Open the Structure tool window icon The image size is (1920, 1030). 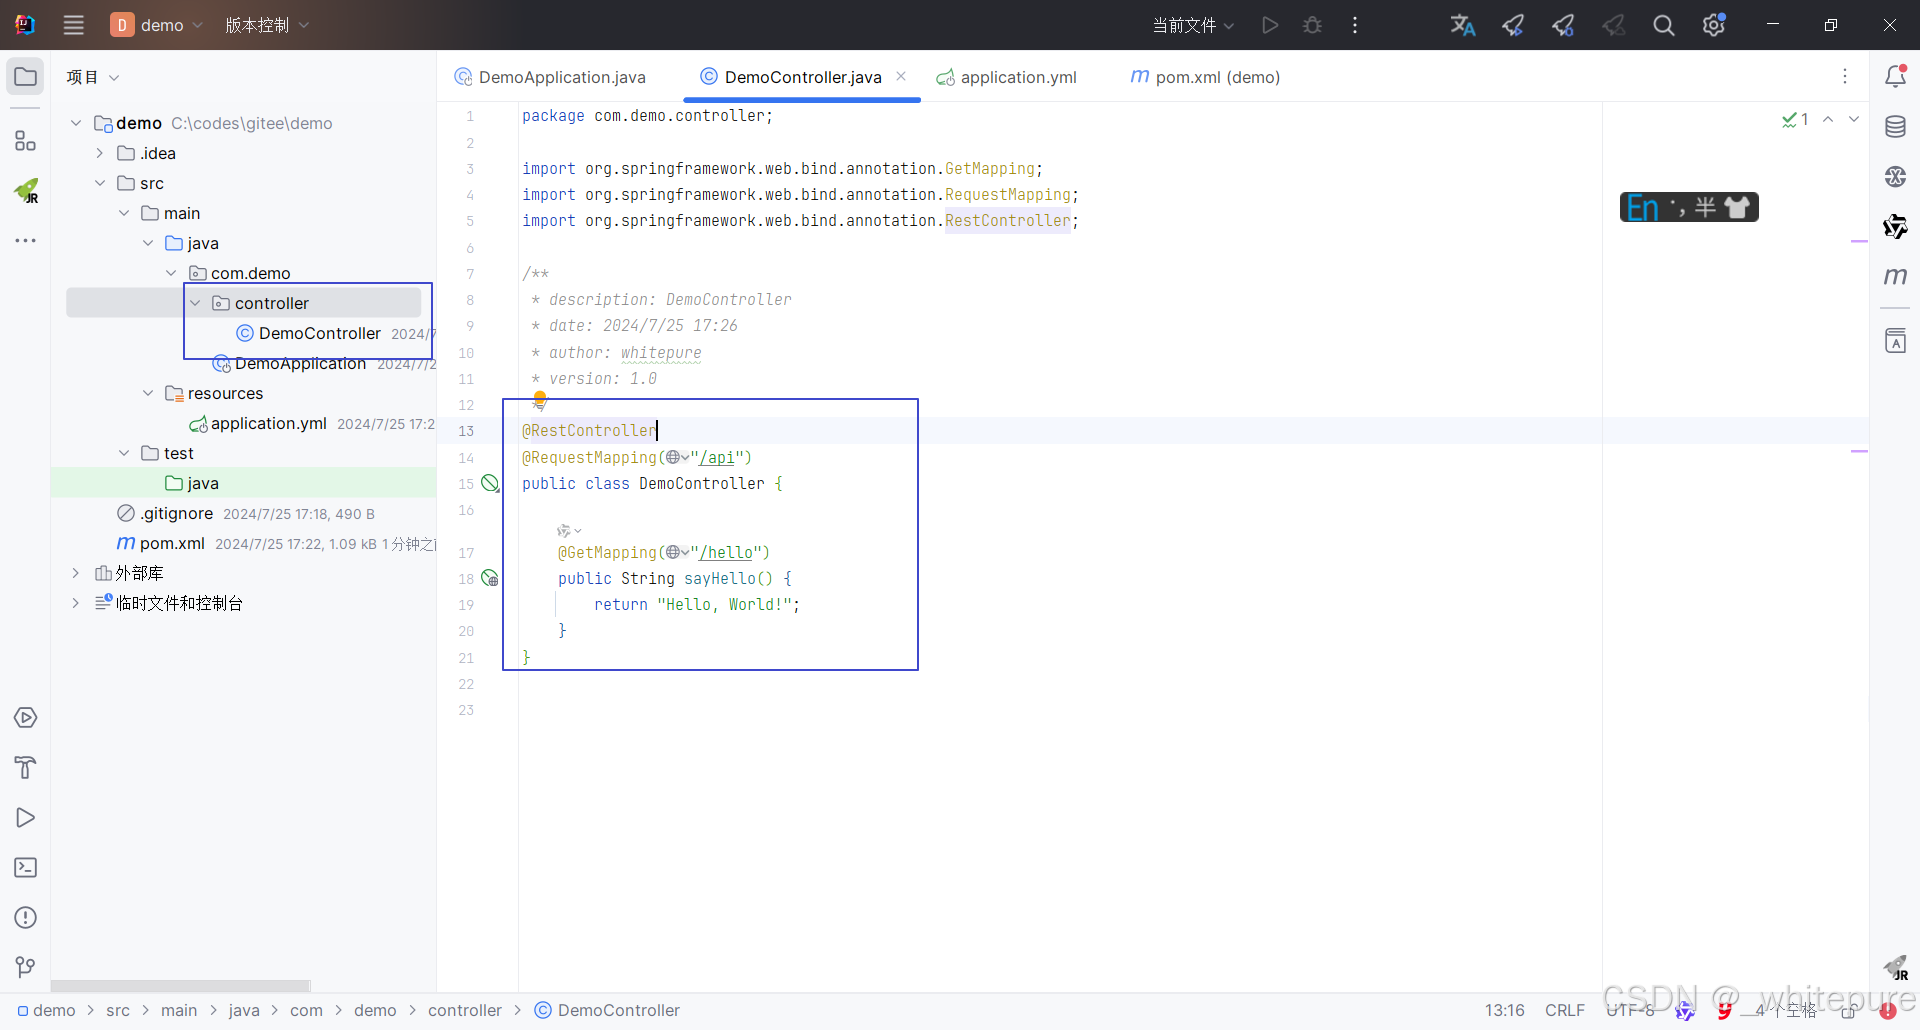click(25, 141)
